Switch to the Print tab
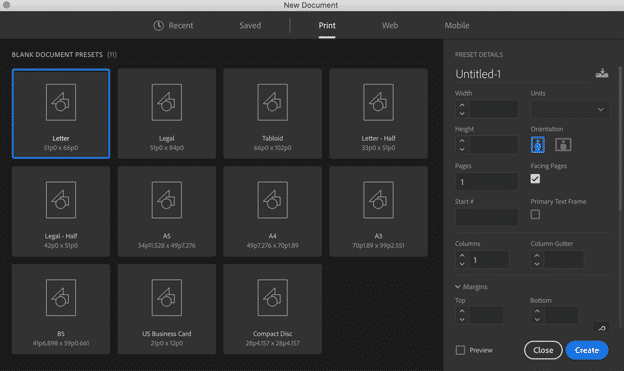Image resolution: width=624 pixels, height=371 pixels. 327,25
